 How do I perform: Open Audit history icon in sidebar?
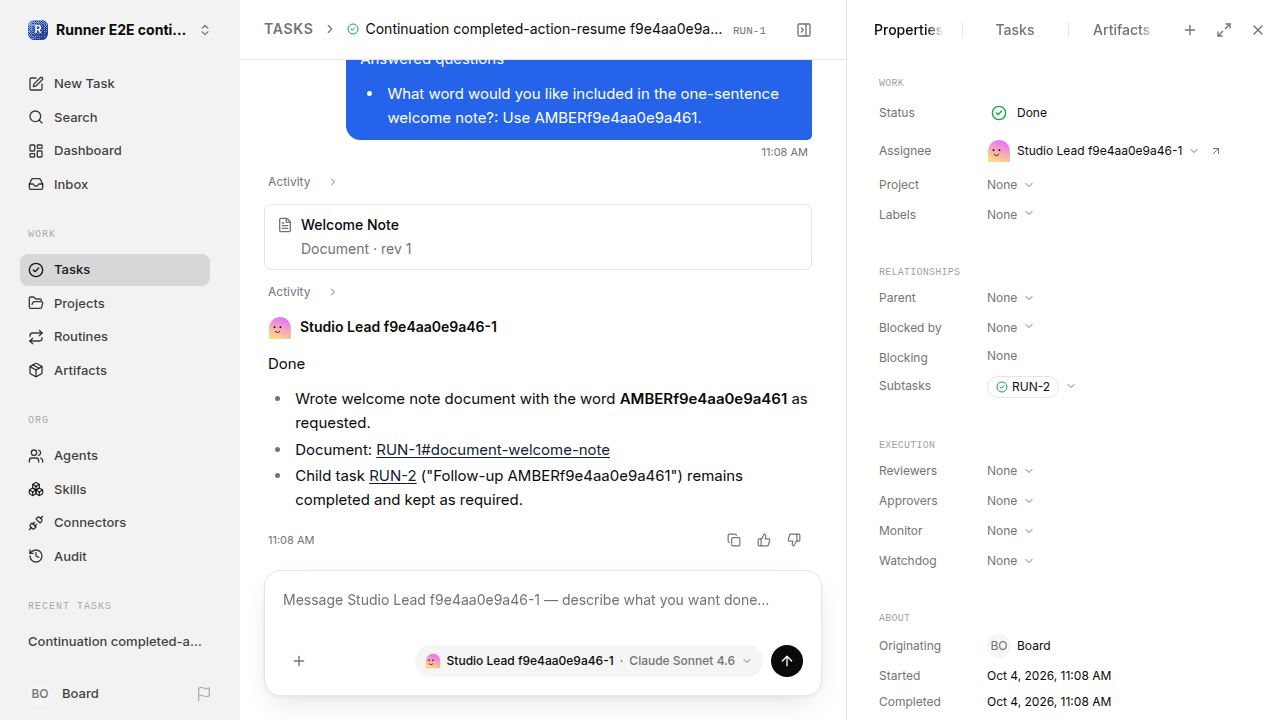pyautogui.click(x=36, y=556)
